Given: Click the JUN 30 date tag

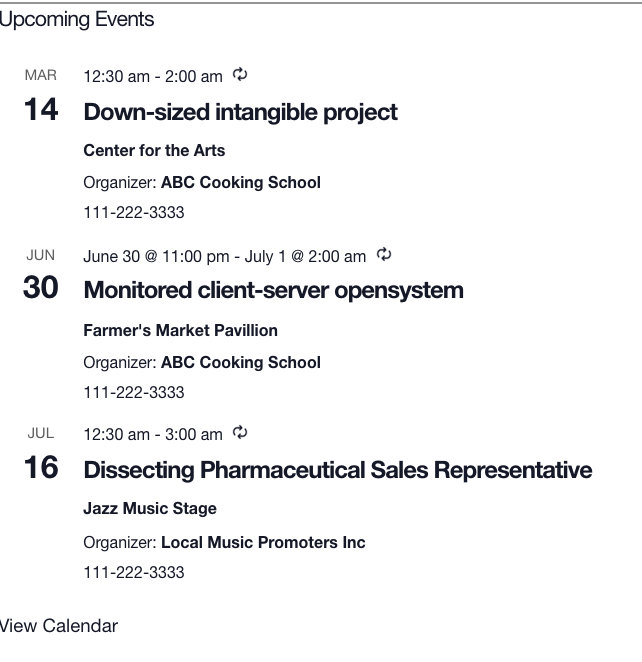Looking at the screenshot, I should coord(41,276).
